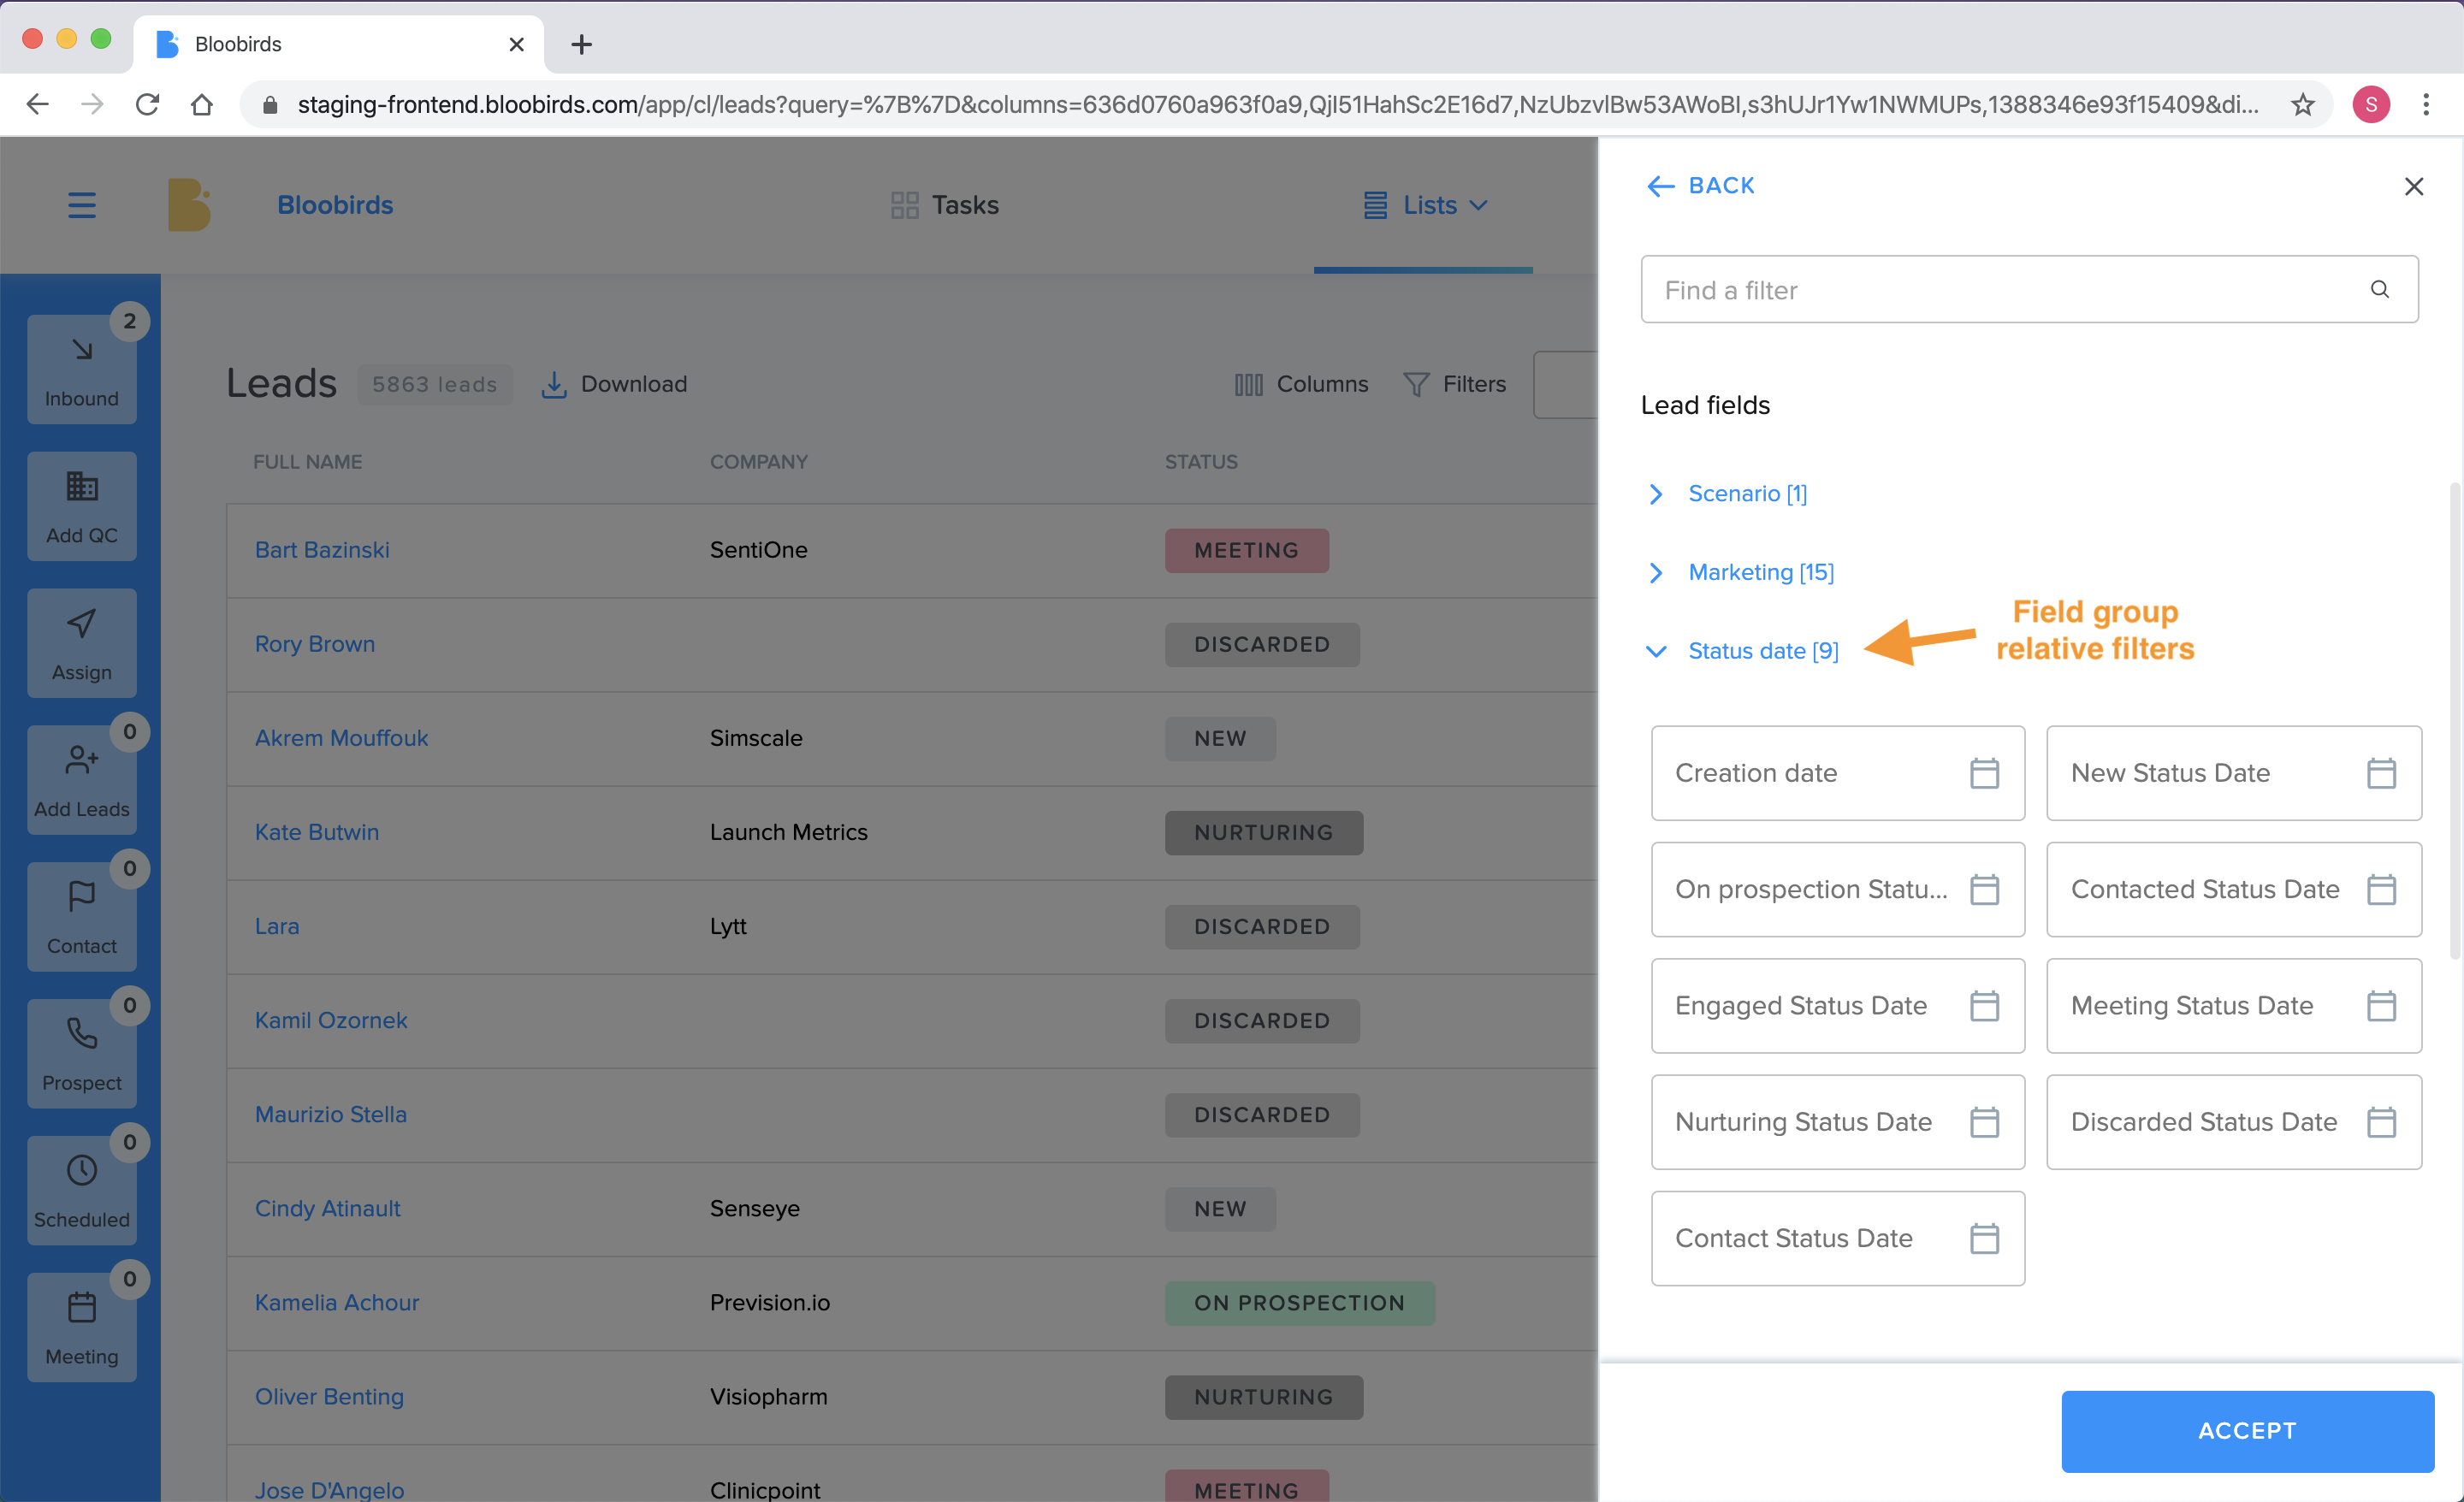Click the STATUS column header
This screenshot has width=2464, height=1502.
pyautogui.click(x=1201, y=462)
